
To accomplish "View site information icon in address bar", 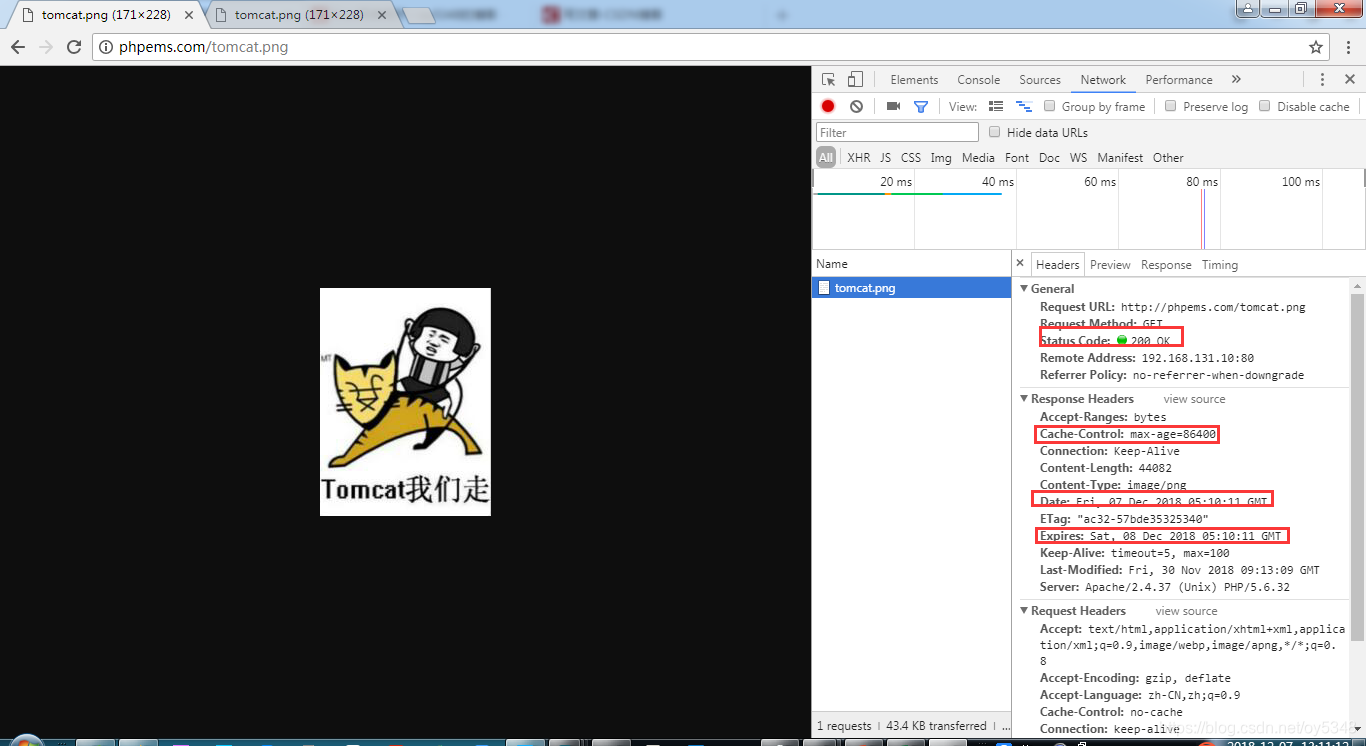I will [x=107, y=47].
